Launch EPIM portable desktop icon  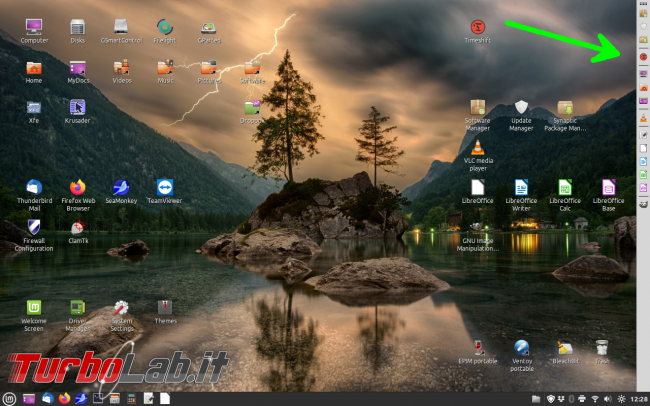tap(478, 348)
